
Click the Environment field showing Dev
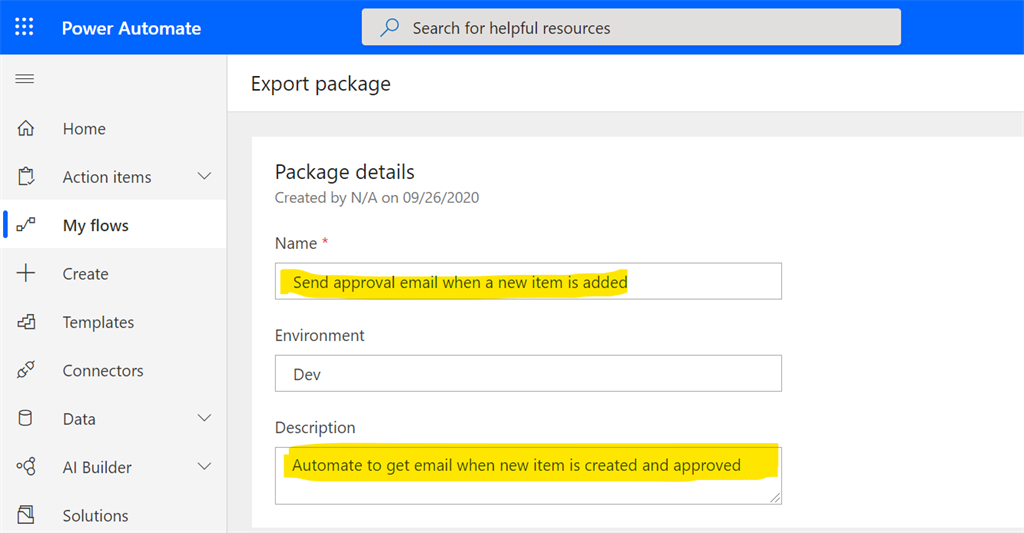(528, 374)
